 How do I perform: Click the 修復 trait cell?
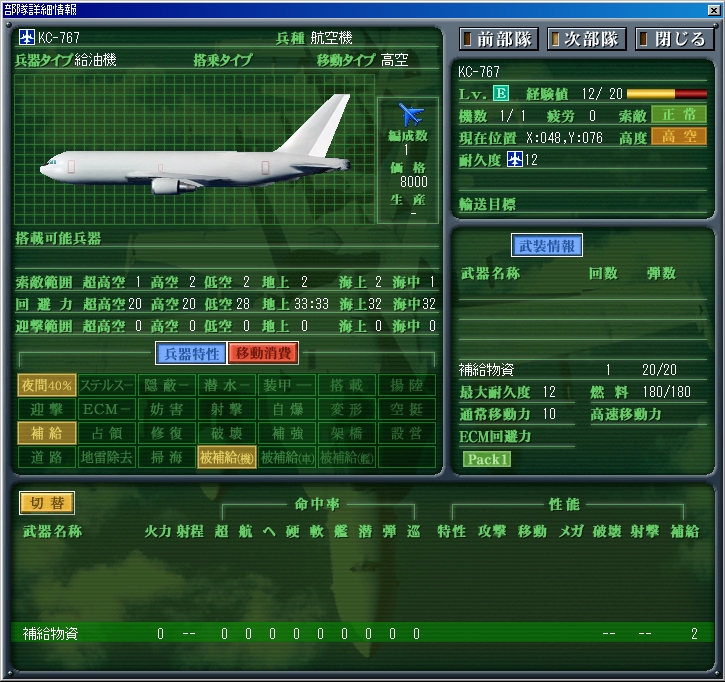click(x=166, y=433)
